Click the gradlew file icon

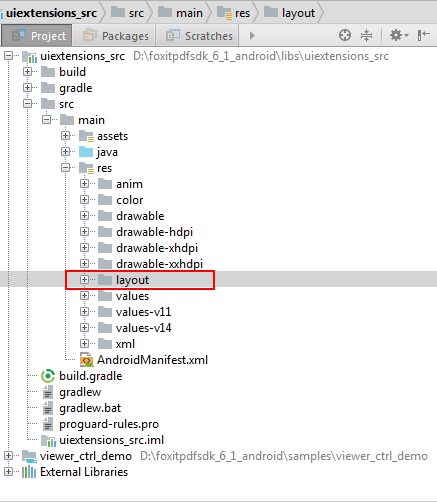pos(48,392)
